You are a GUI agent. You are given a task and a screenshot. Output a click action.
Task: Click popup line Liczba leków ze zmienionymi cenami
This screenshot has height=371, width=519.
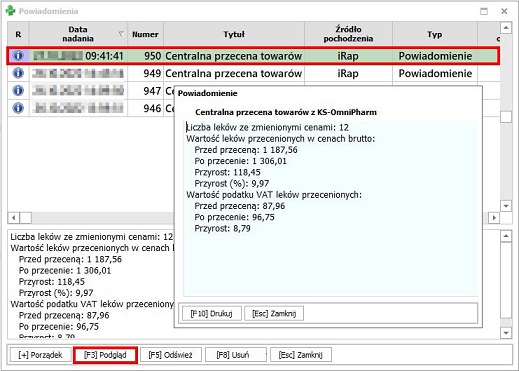click(267, 127)
